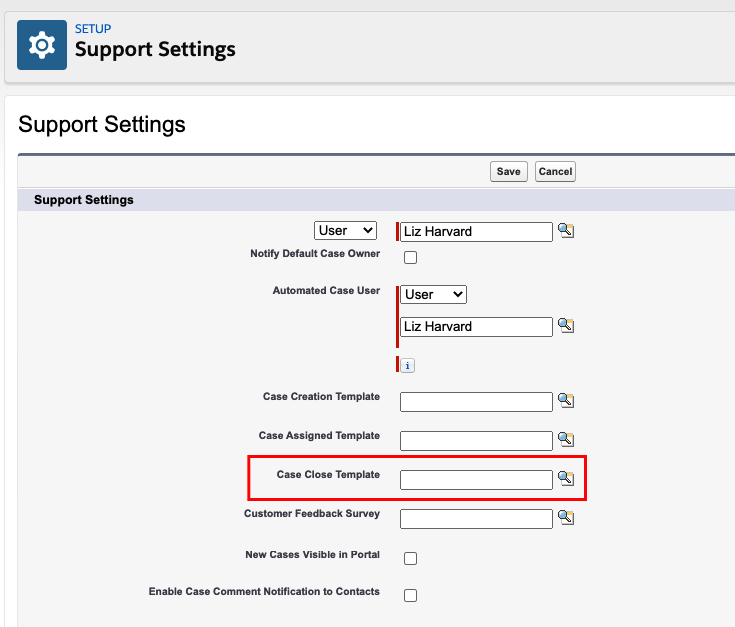Open Automated Case User type dropdown
Image resolution: width=735 pixels, height=627 pixels.
tap(433, 294)
